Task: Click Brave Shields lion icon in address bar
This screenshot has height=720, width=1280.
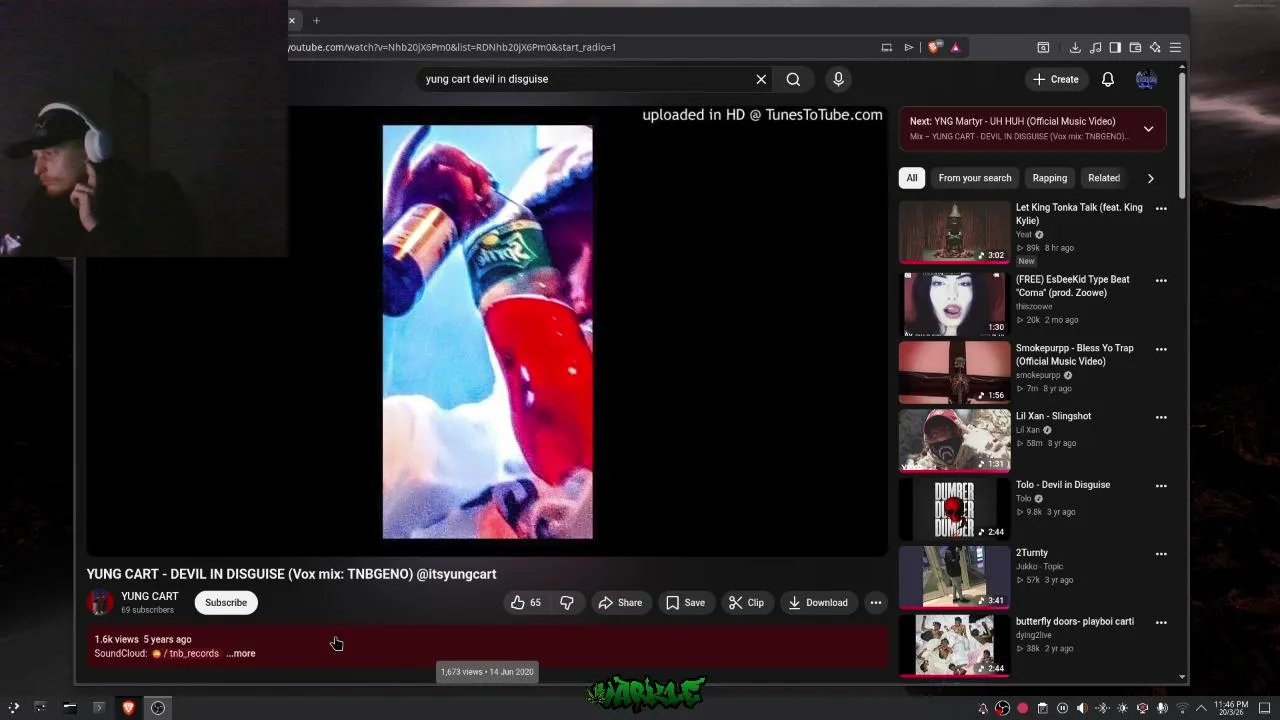Action: (x=934, y=47)
